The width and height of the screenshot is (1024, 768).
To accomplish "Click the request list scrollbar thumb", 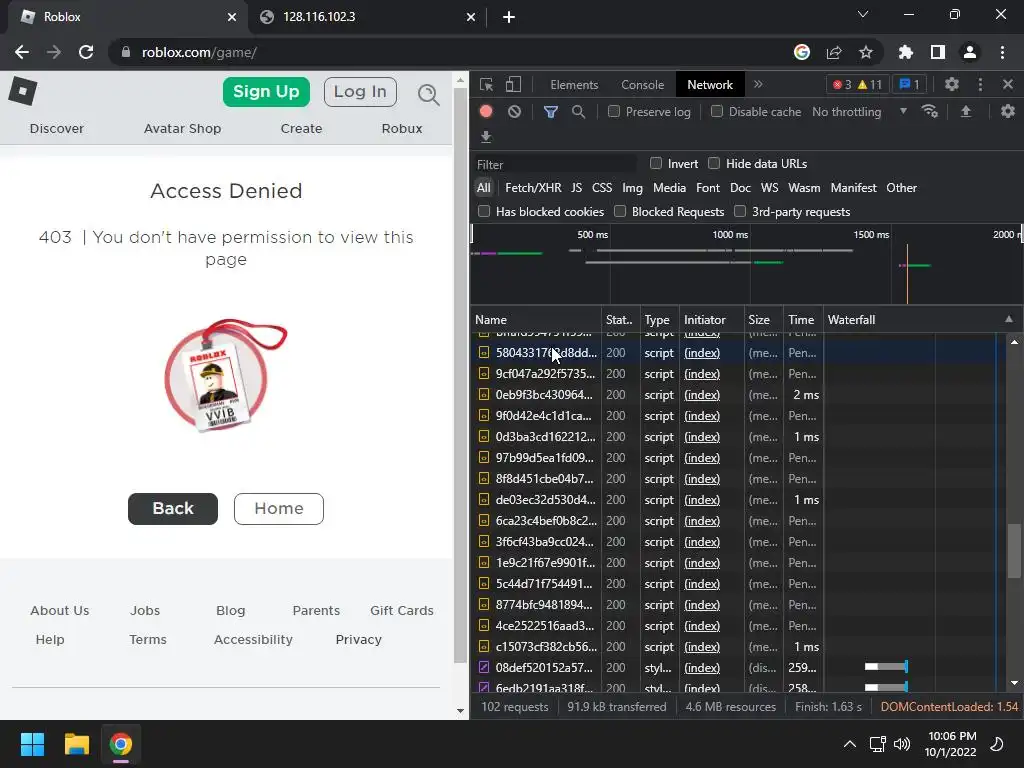I will pos(1014,551).
